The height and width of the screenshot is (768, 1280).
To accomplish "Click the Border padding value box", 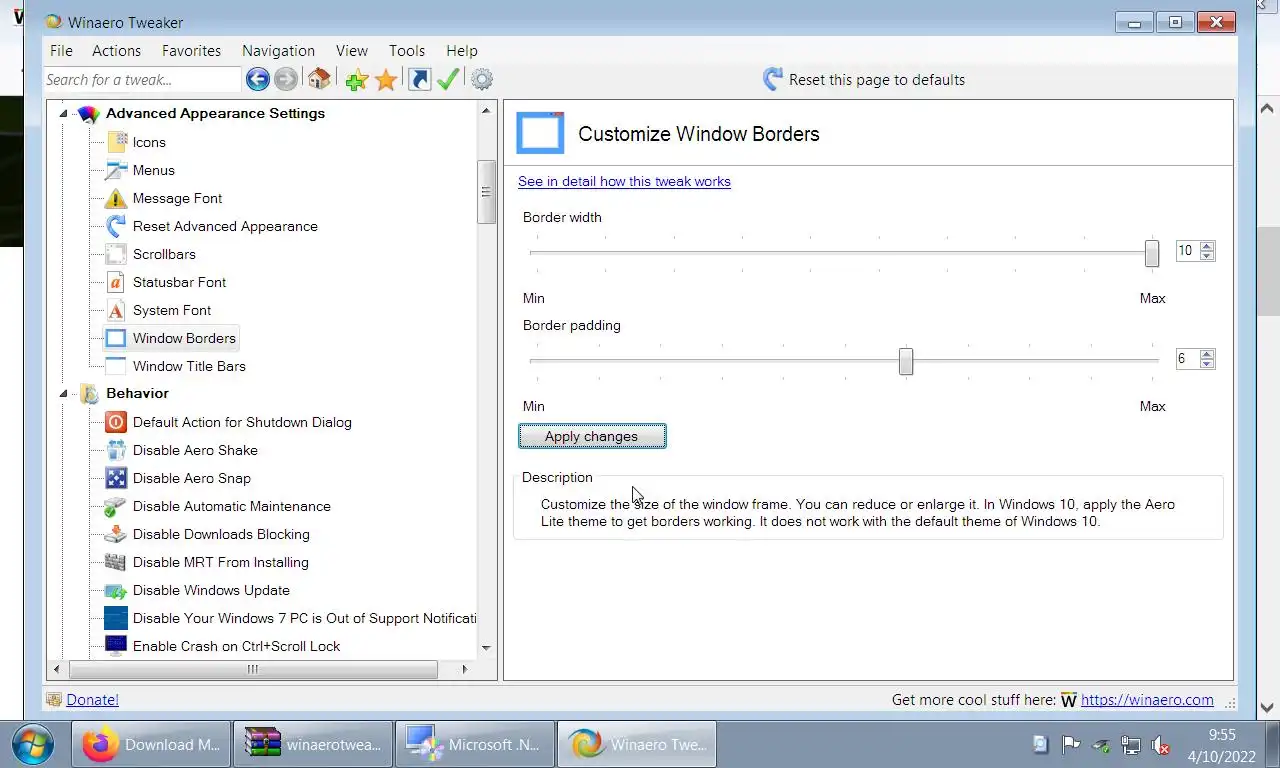I will click(x=1188, y=359).
